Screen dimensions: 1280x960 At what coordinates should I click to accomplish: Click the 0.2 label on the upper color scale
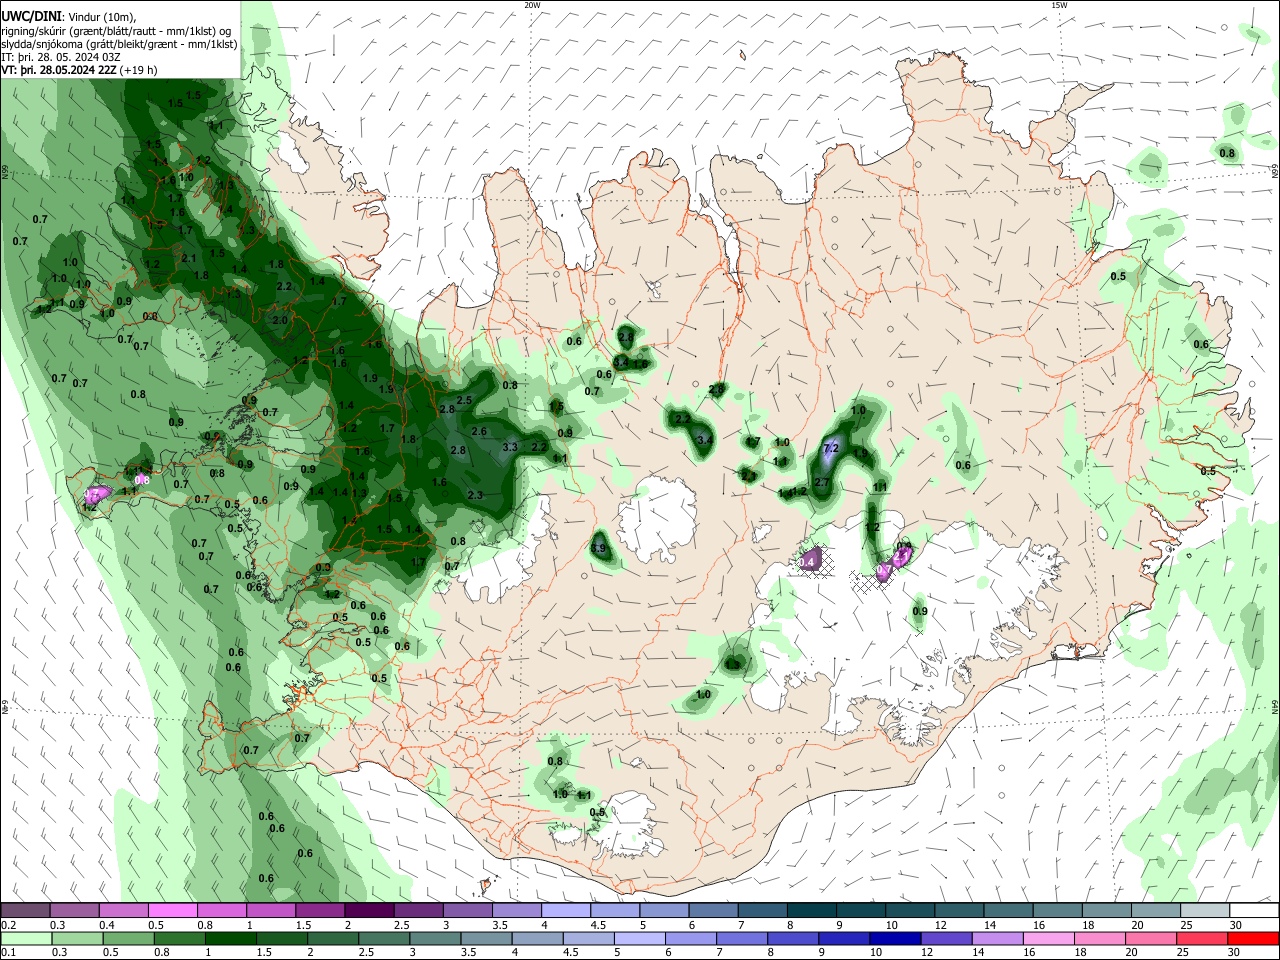point(8,925)
